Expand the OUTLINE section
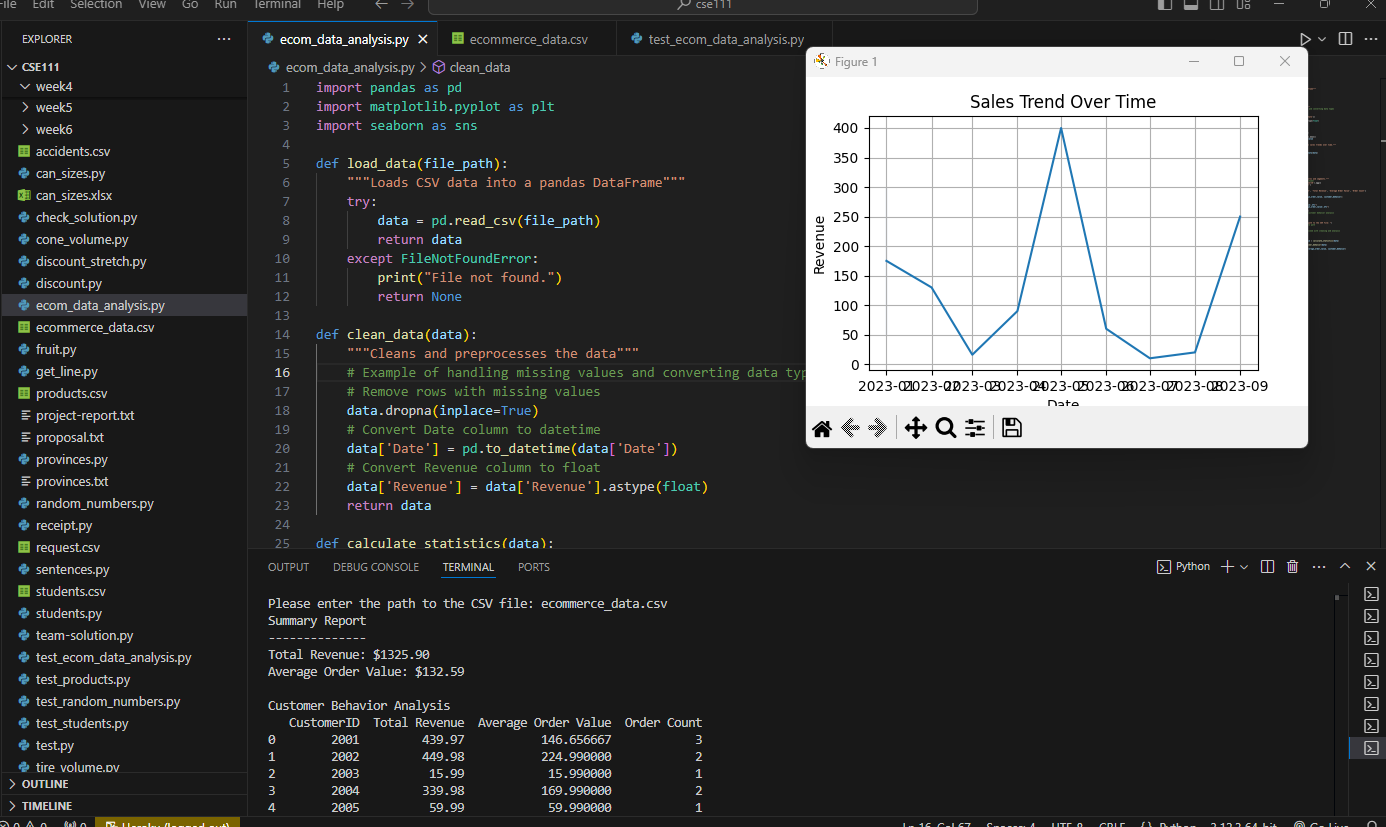Image resolution: width=1386 pixels, height=827 pixels. (x=45, y=784)
